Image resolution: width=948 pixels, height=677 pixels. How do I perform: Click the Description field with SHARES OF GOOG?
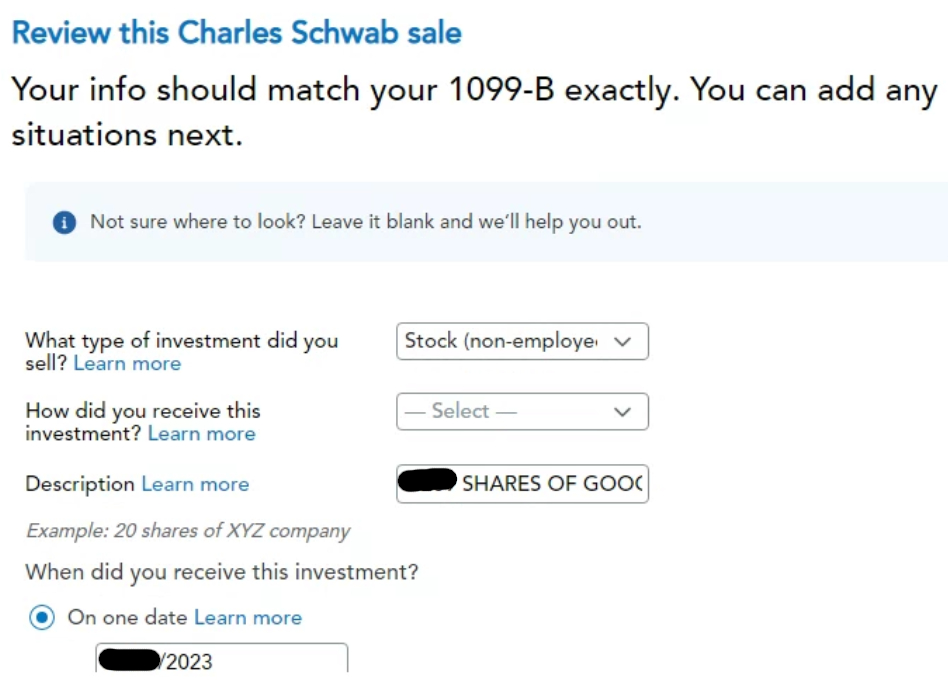pyautogui.click(x=522, y=484)
